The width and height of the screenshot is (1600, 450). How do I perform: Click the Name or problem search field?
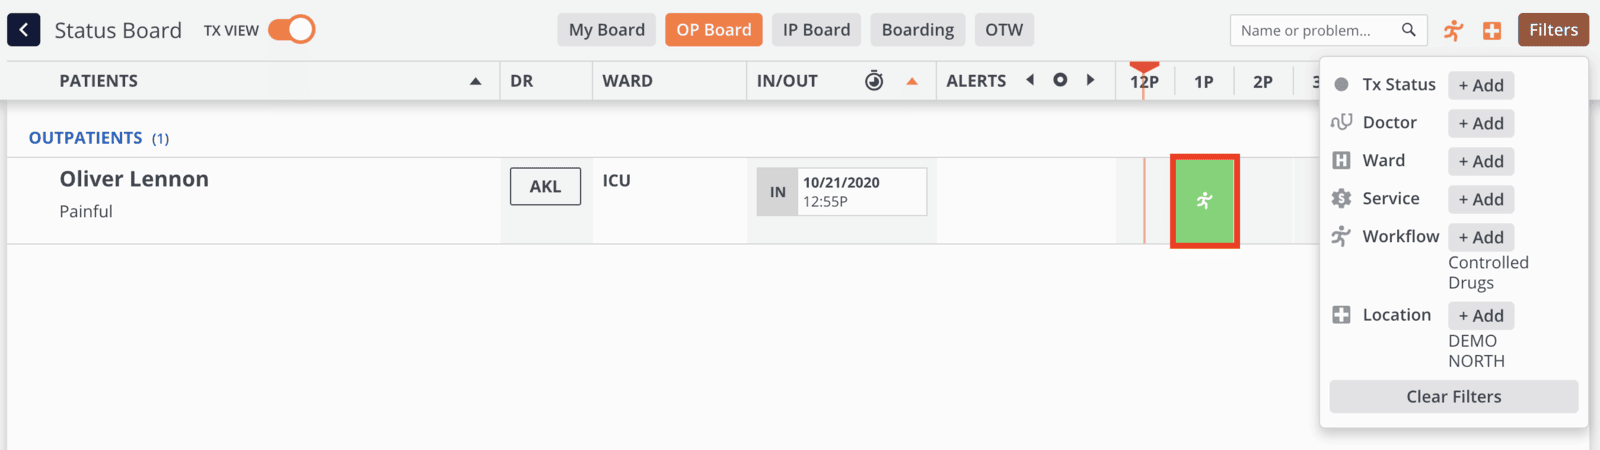tap(1310, 30)
